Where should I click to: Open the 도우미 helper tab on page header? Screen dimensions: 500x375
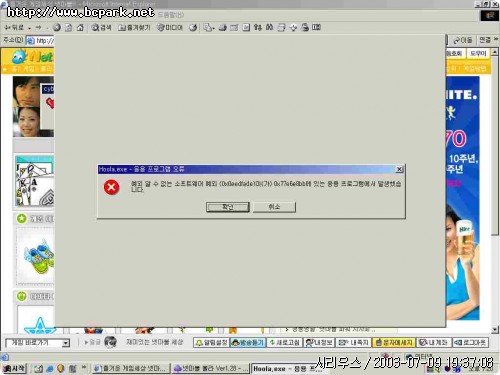[x=478, y=53]
